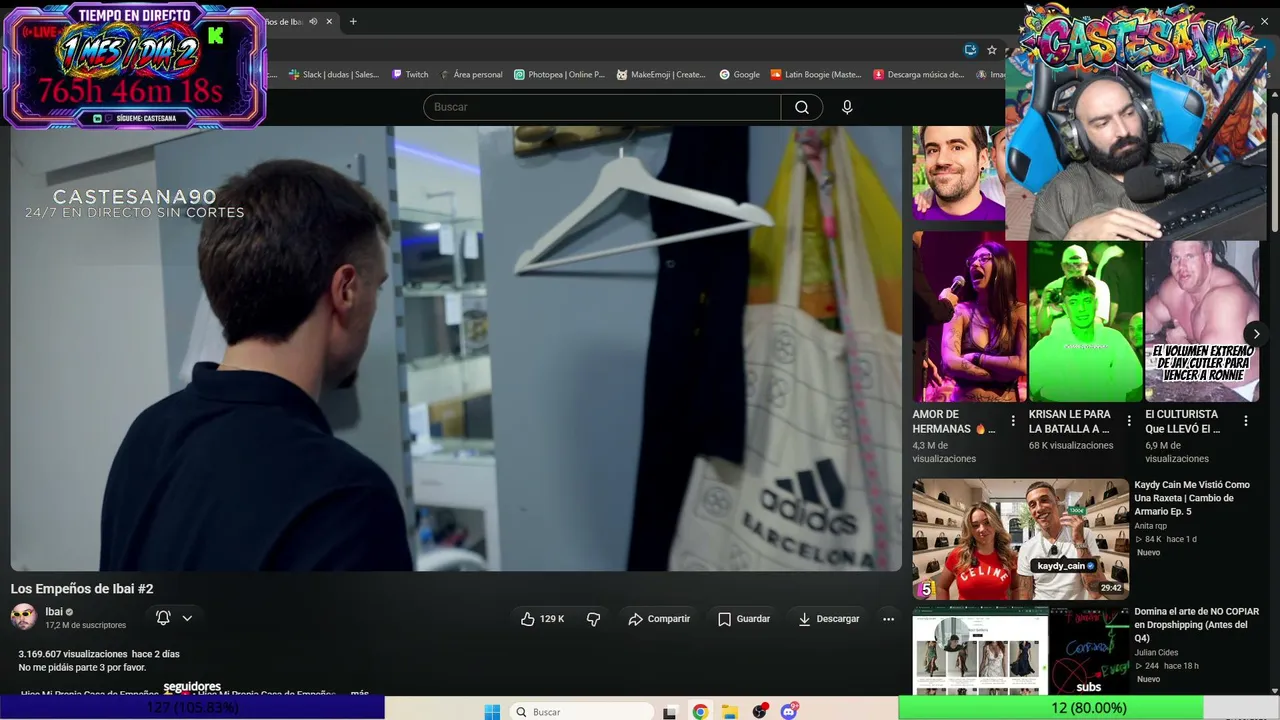Image resolution: width=1280 pixels, height=720 pixels.
Task: Open the Dropshipping video thumbnail
Action: 1021,650
